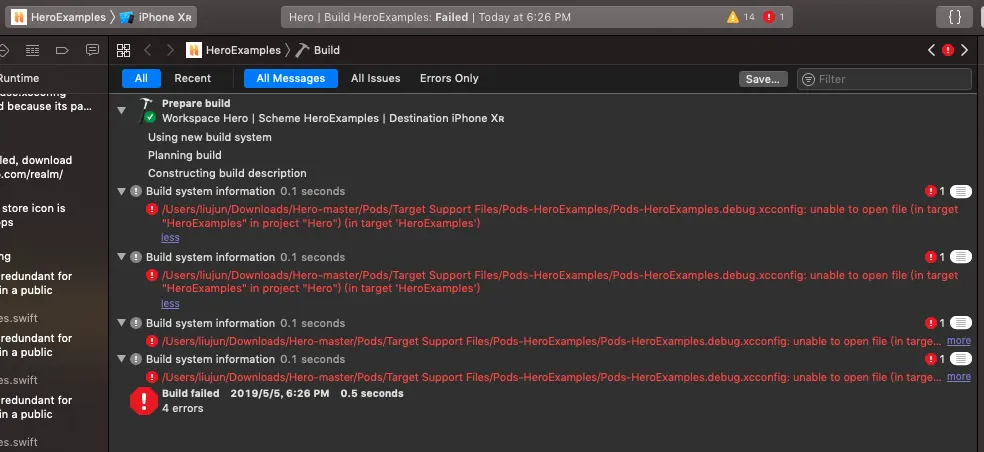Collapse the Prepare build section

coord(121,110)
